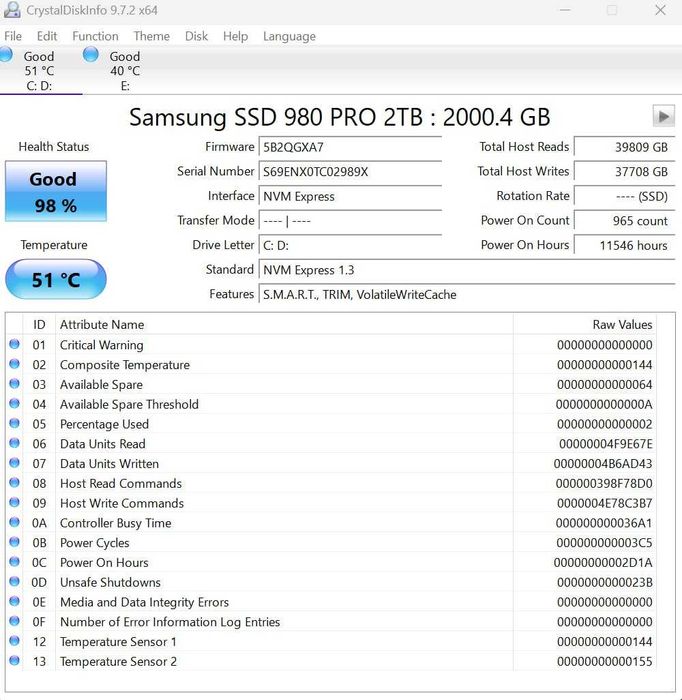Open the Help menu
This screenshot has width=682, height=700.
click(x=235, y=36)
